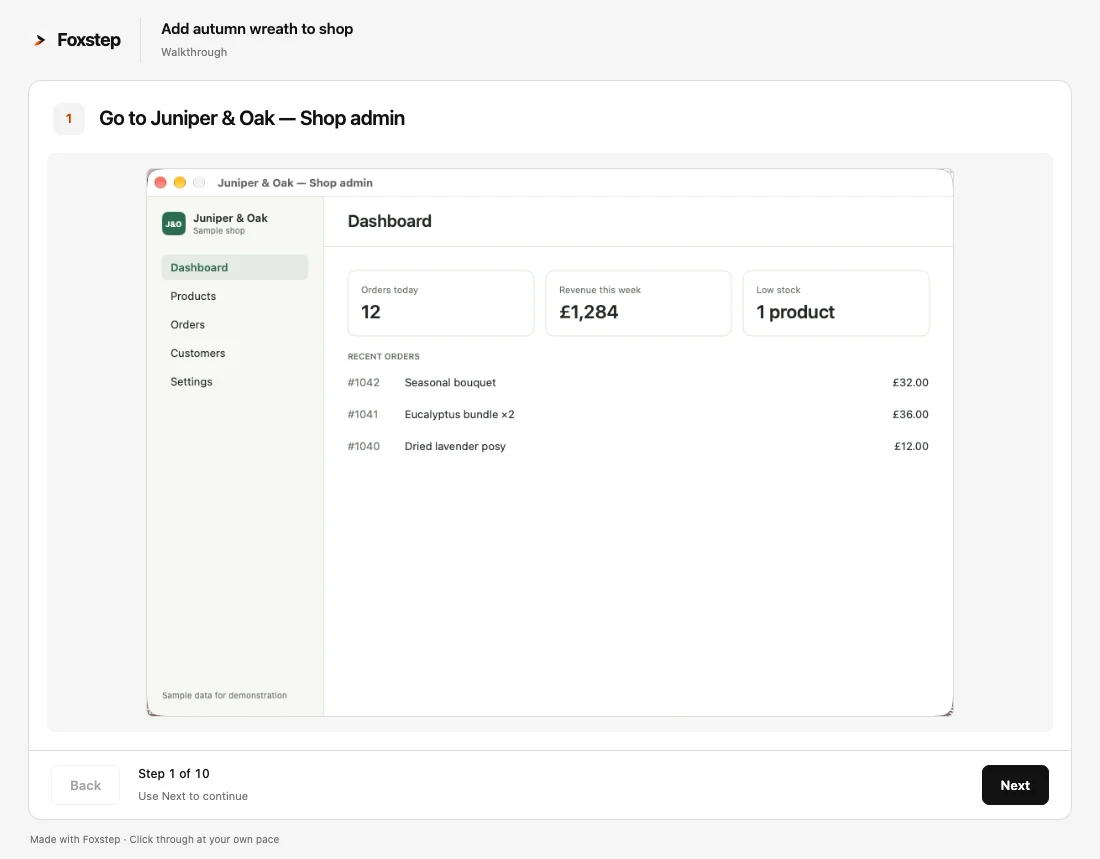
Task: Click the 'Walkthrough' subtitle
Action: (194, 52)
